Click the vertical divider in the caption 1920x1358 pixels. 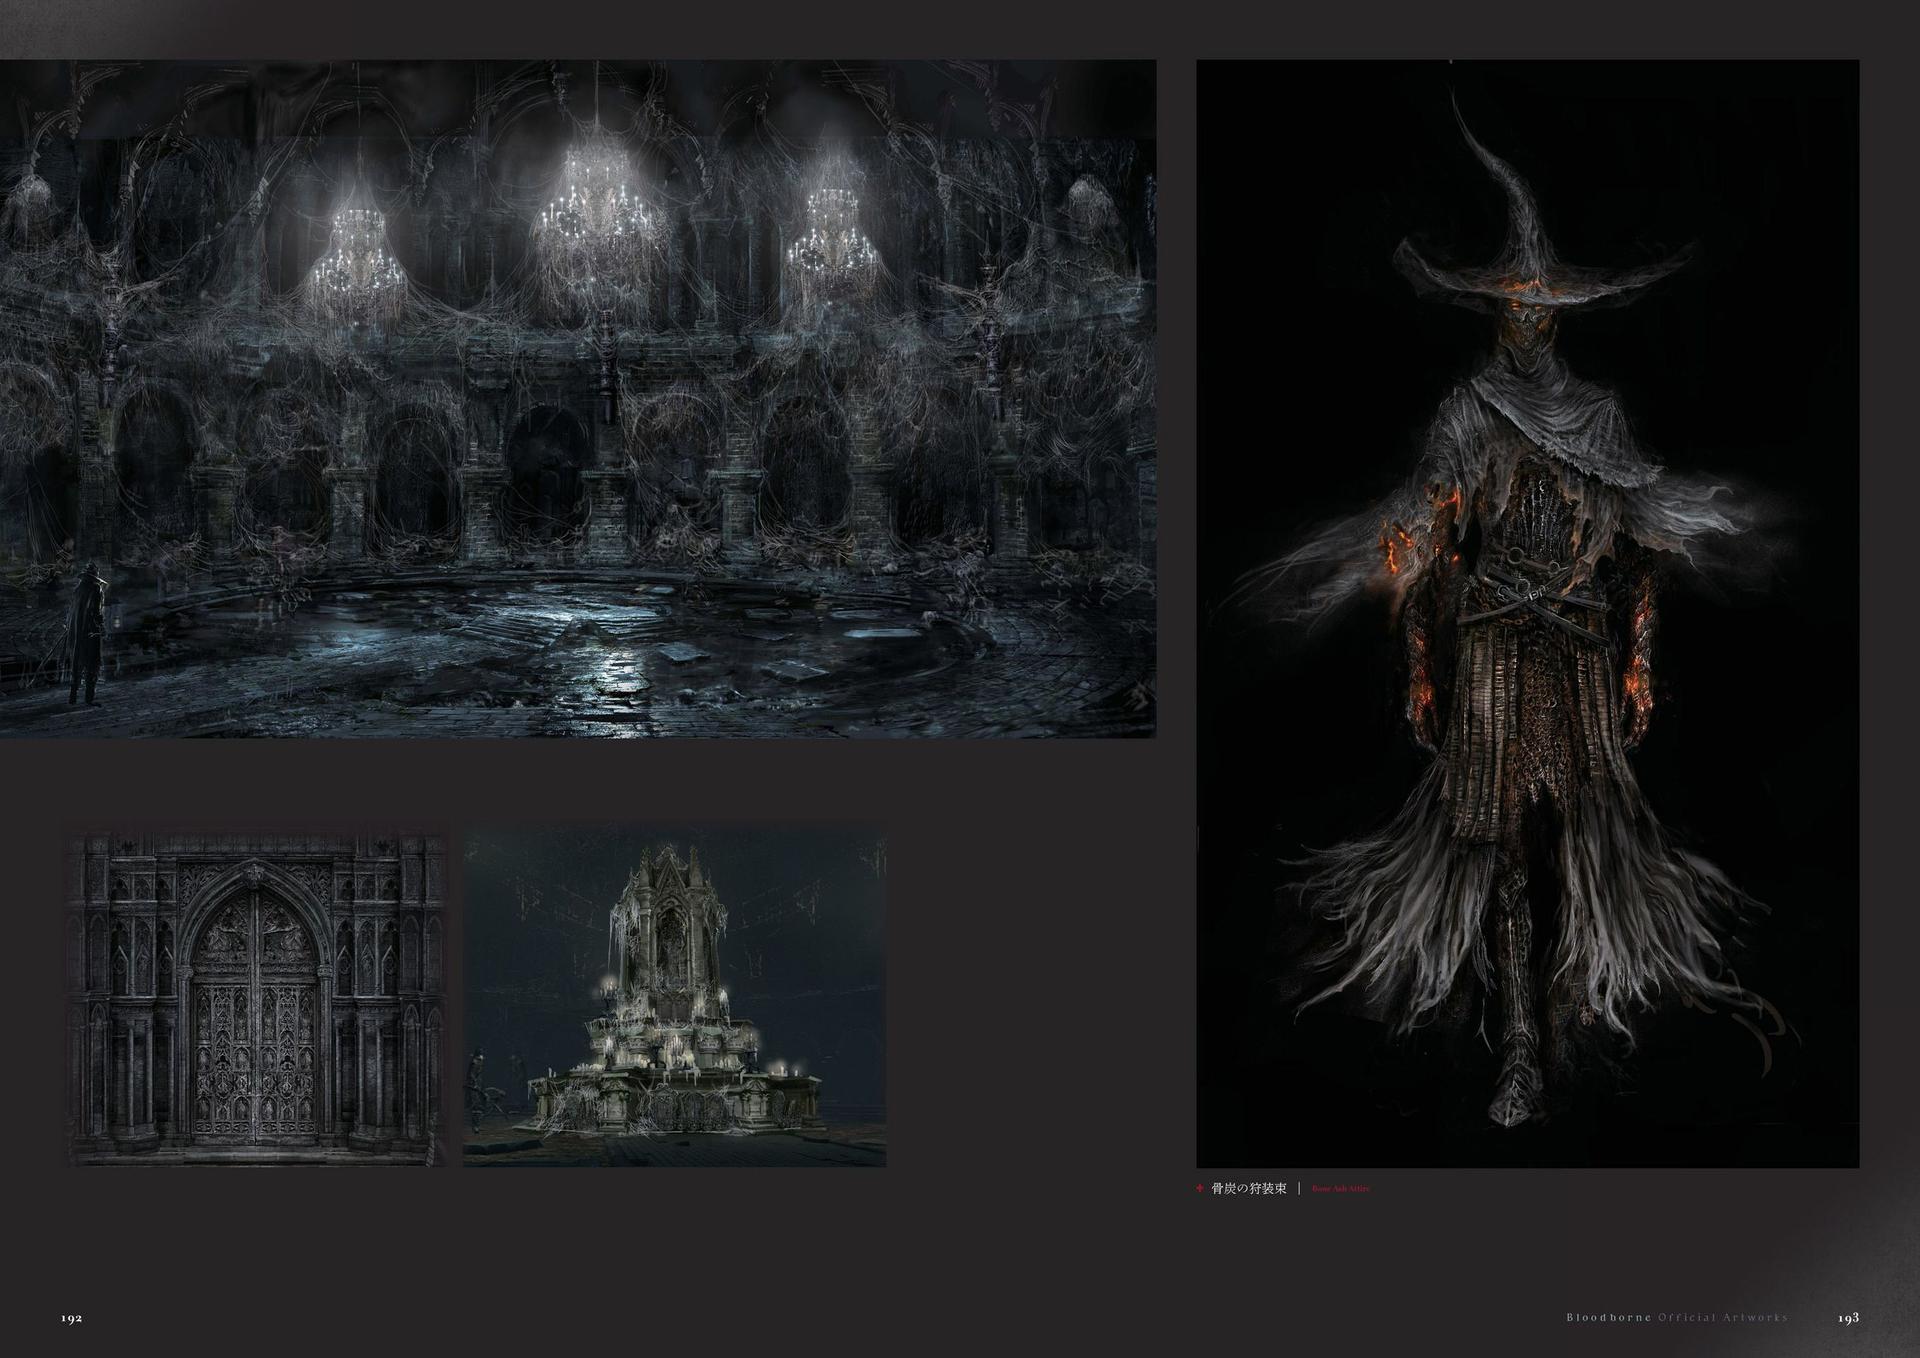pyautogui.click(x=1298, y=1189)
